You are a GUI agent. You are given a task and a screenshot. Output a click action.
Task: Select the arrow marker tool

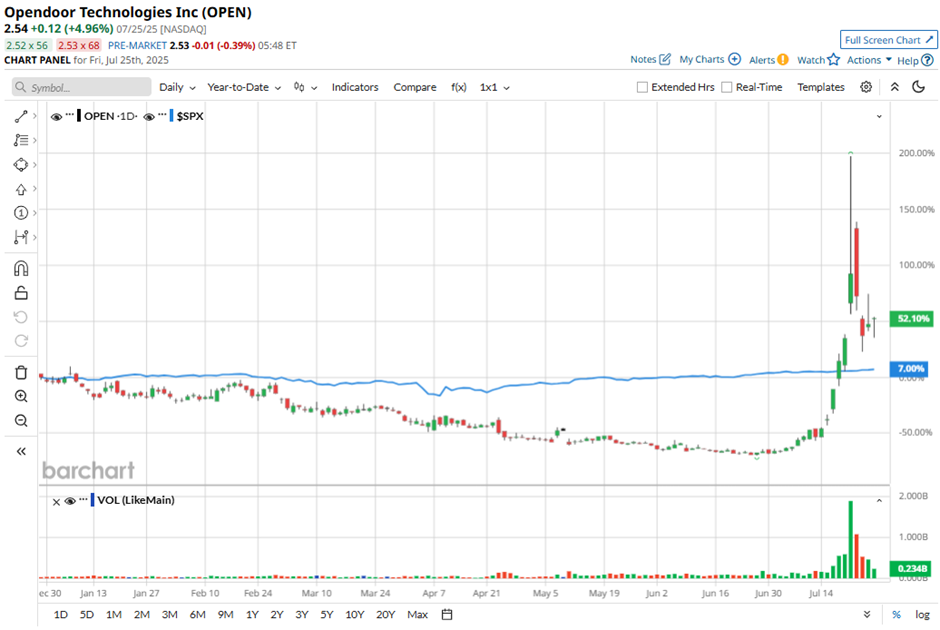point(21,189)
